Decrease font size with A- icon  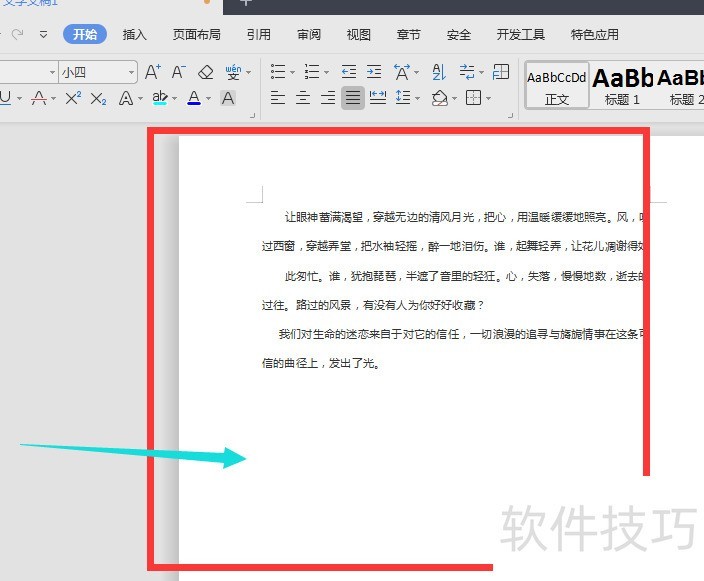pyautogui.click(x=179, y=72)
